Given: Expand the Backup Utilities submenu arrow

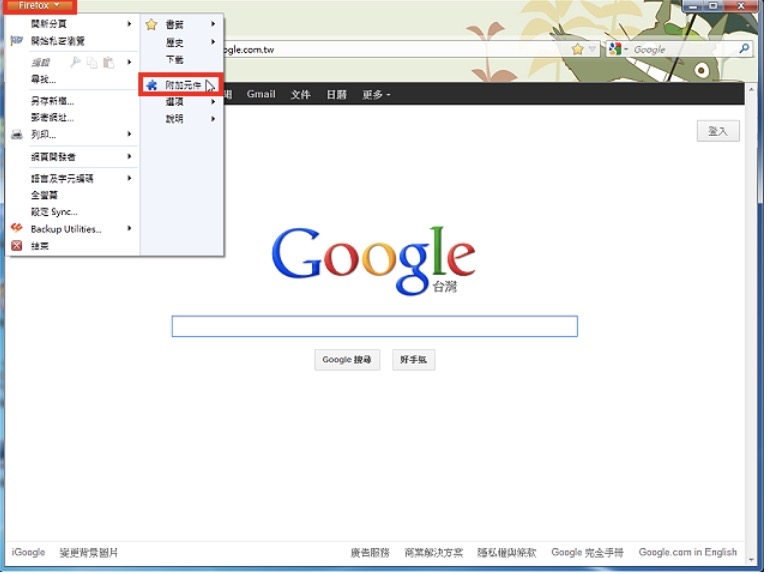Looking at the screenshot, I should coord(129,228).
